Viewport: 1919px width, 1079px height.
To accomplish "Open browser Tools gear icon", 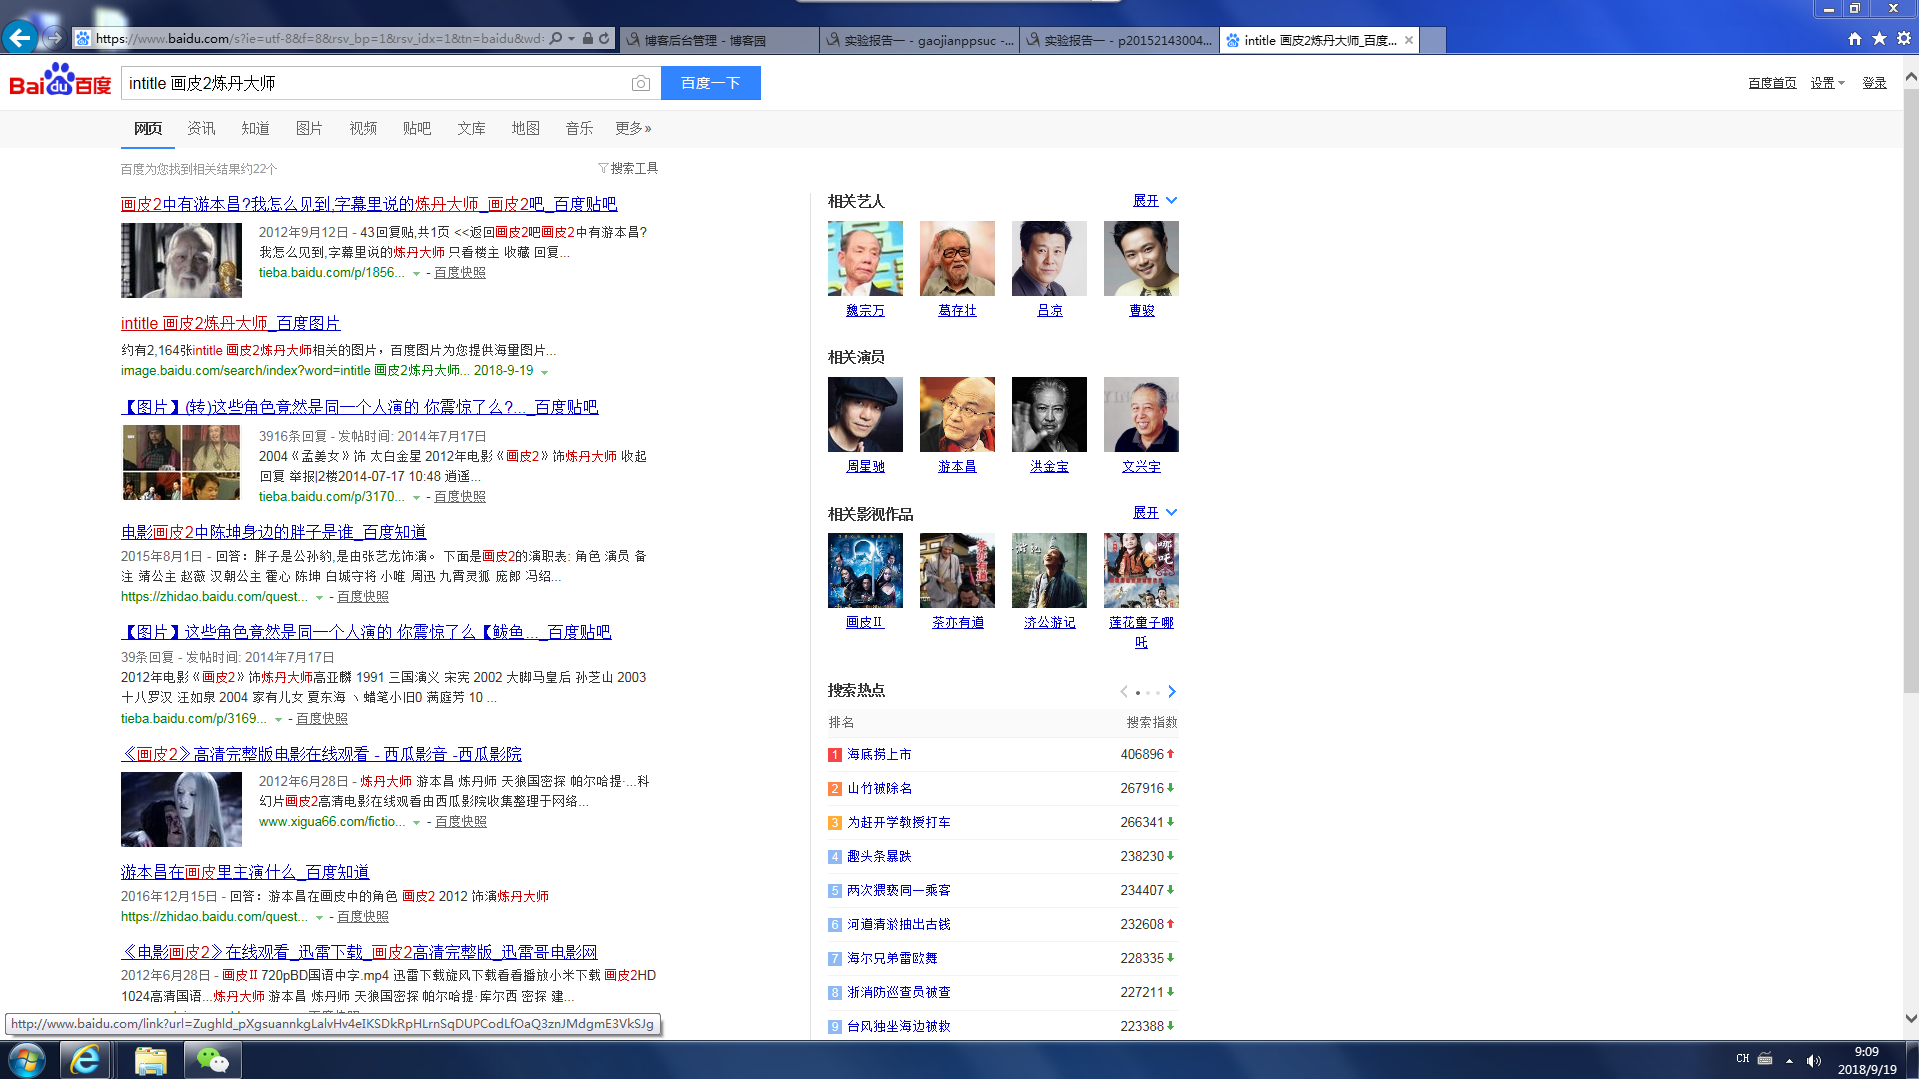I will [1903, 39].
